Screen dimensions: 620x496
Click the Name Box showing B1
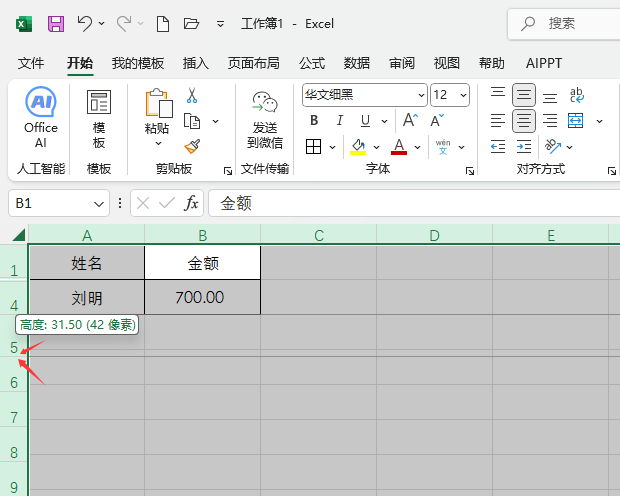tap(59, 203)
